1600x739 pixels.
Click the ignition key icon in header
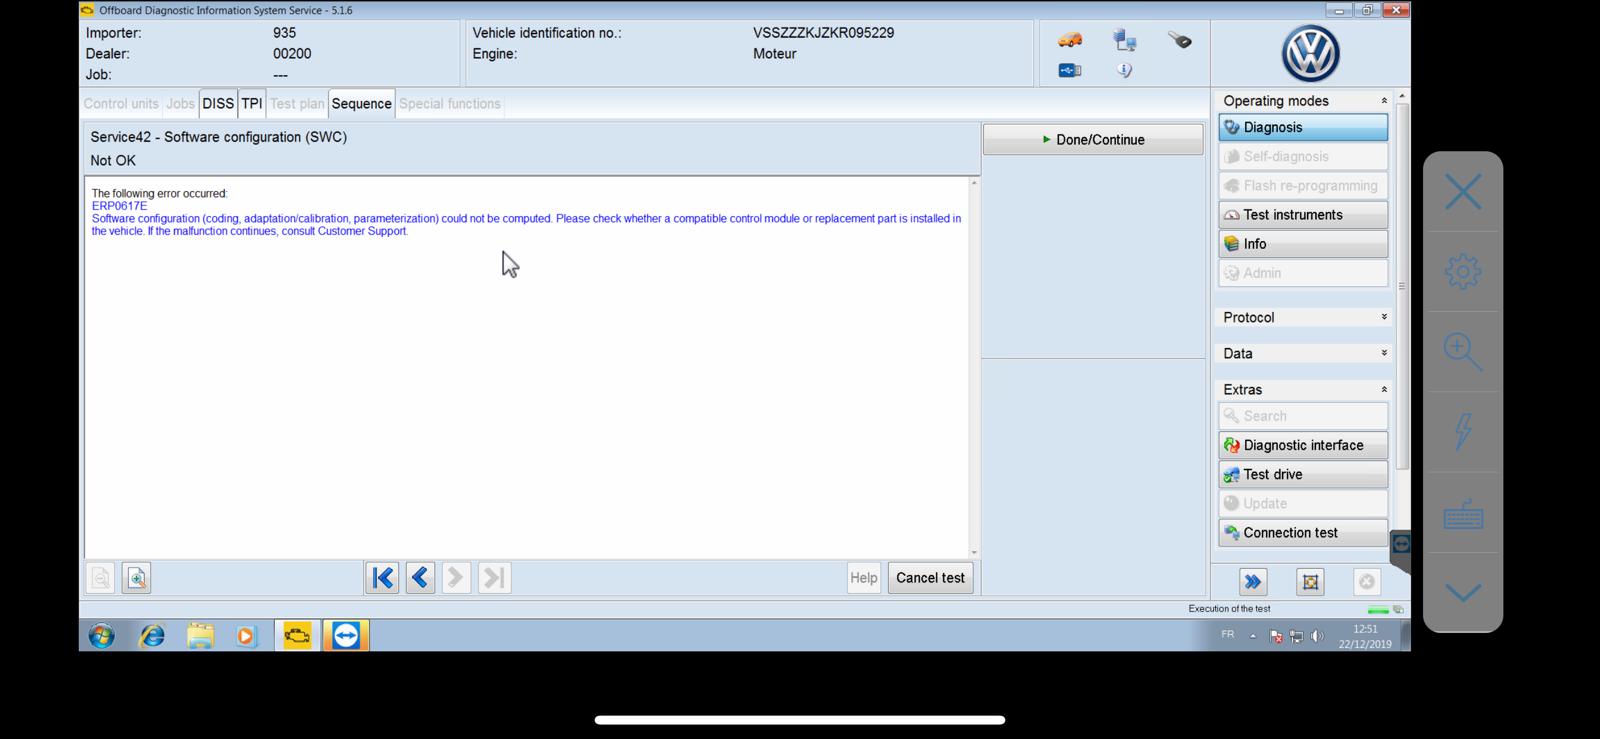click(x=1180, y=41)
